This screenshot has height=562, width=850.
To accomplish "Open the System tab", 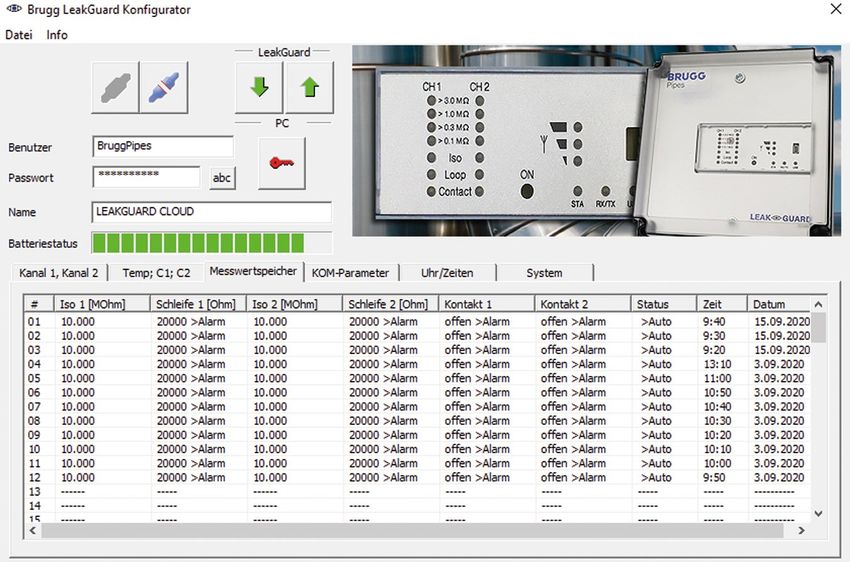I will point(544,273).
